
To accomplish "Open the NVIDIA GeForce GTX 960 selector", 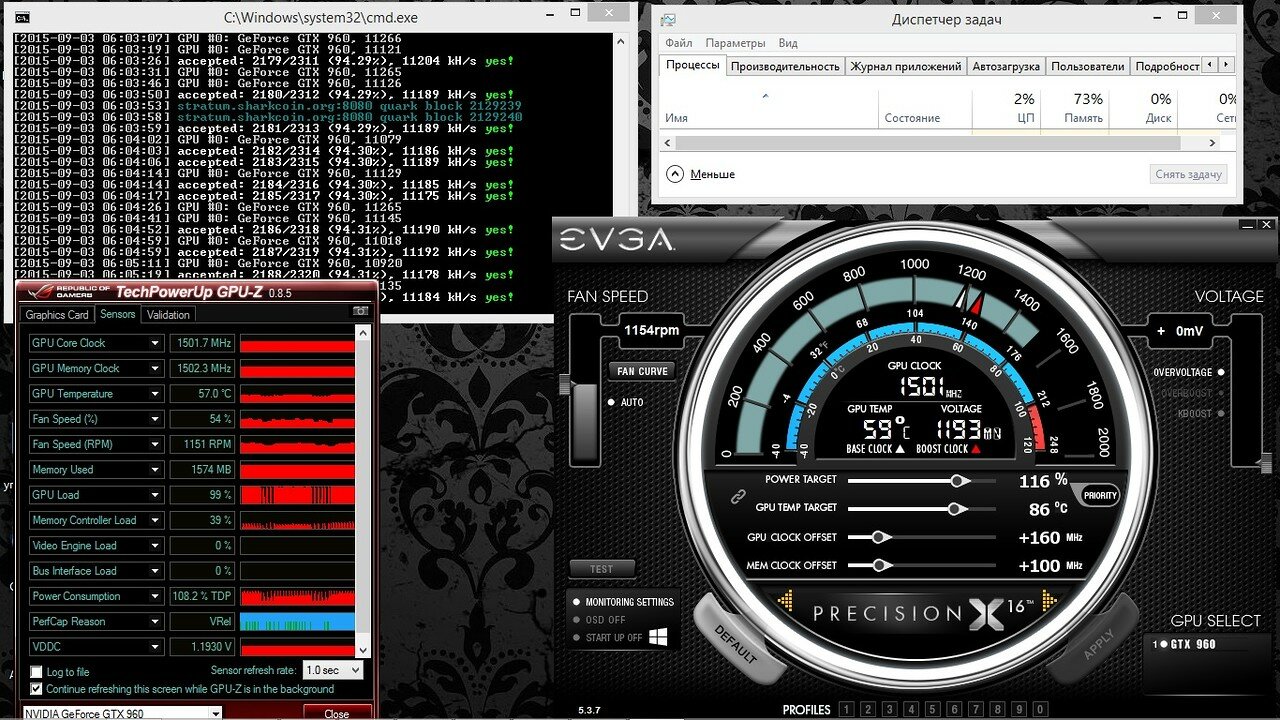I will (x=122, y=713).
